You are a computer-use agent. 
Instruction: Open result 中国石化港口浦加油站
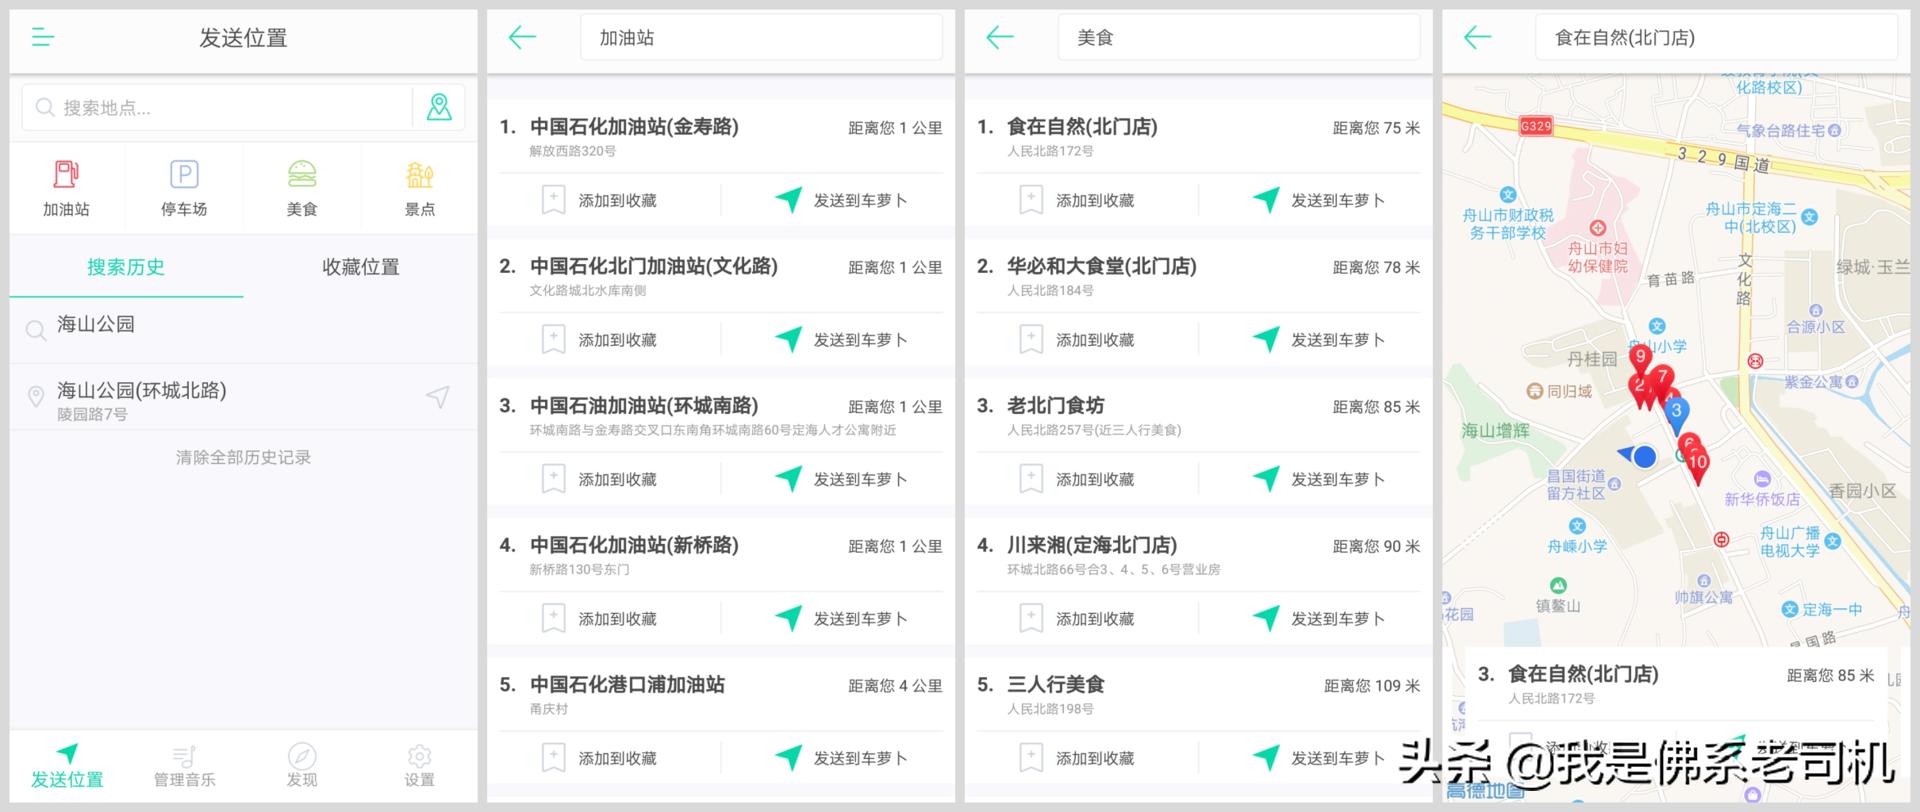coord(721,695)
